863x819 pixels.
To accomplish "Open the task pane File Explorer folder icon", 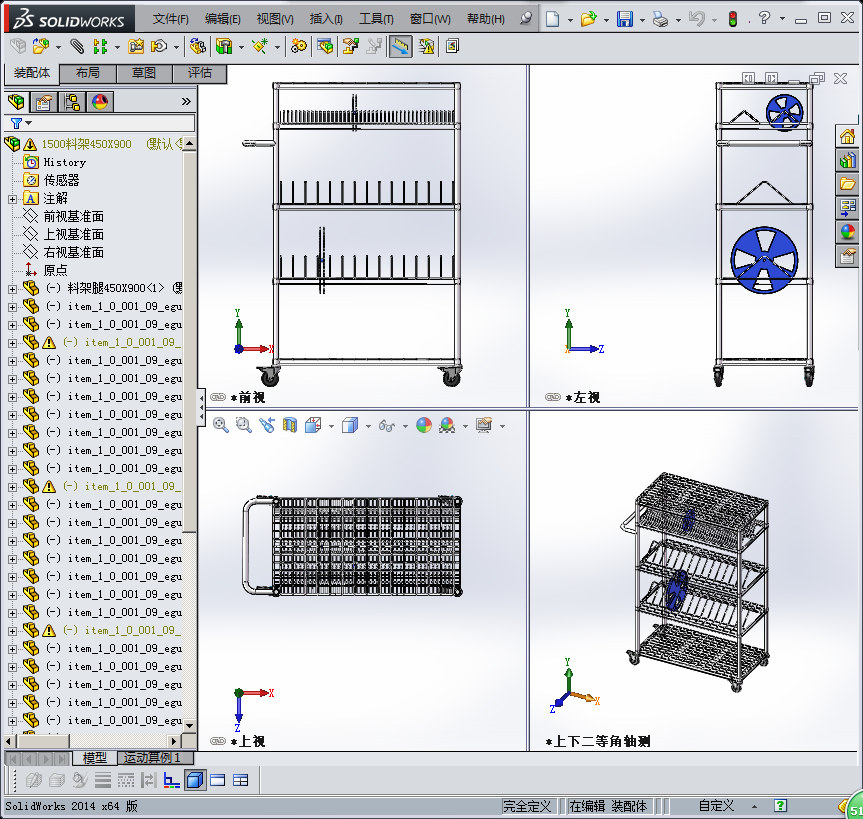I will point(848,184).
